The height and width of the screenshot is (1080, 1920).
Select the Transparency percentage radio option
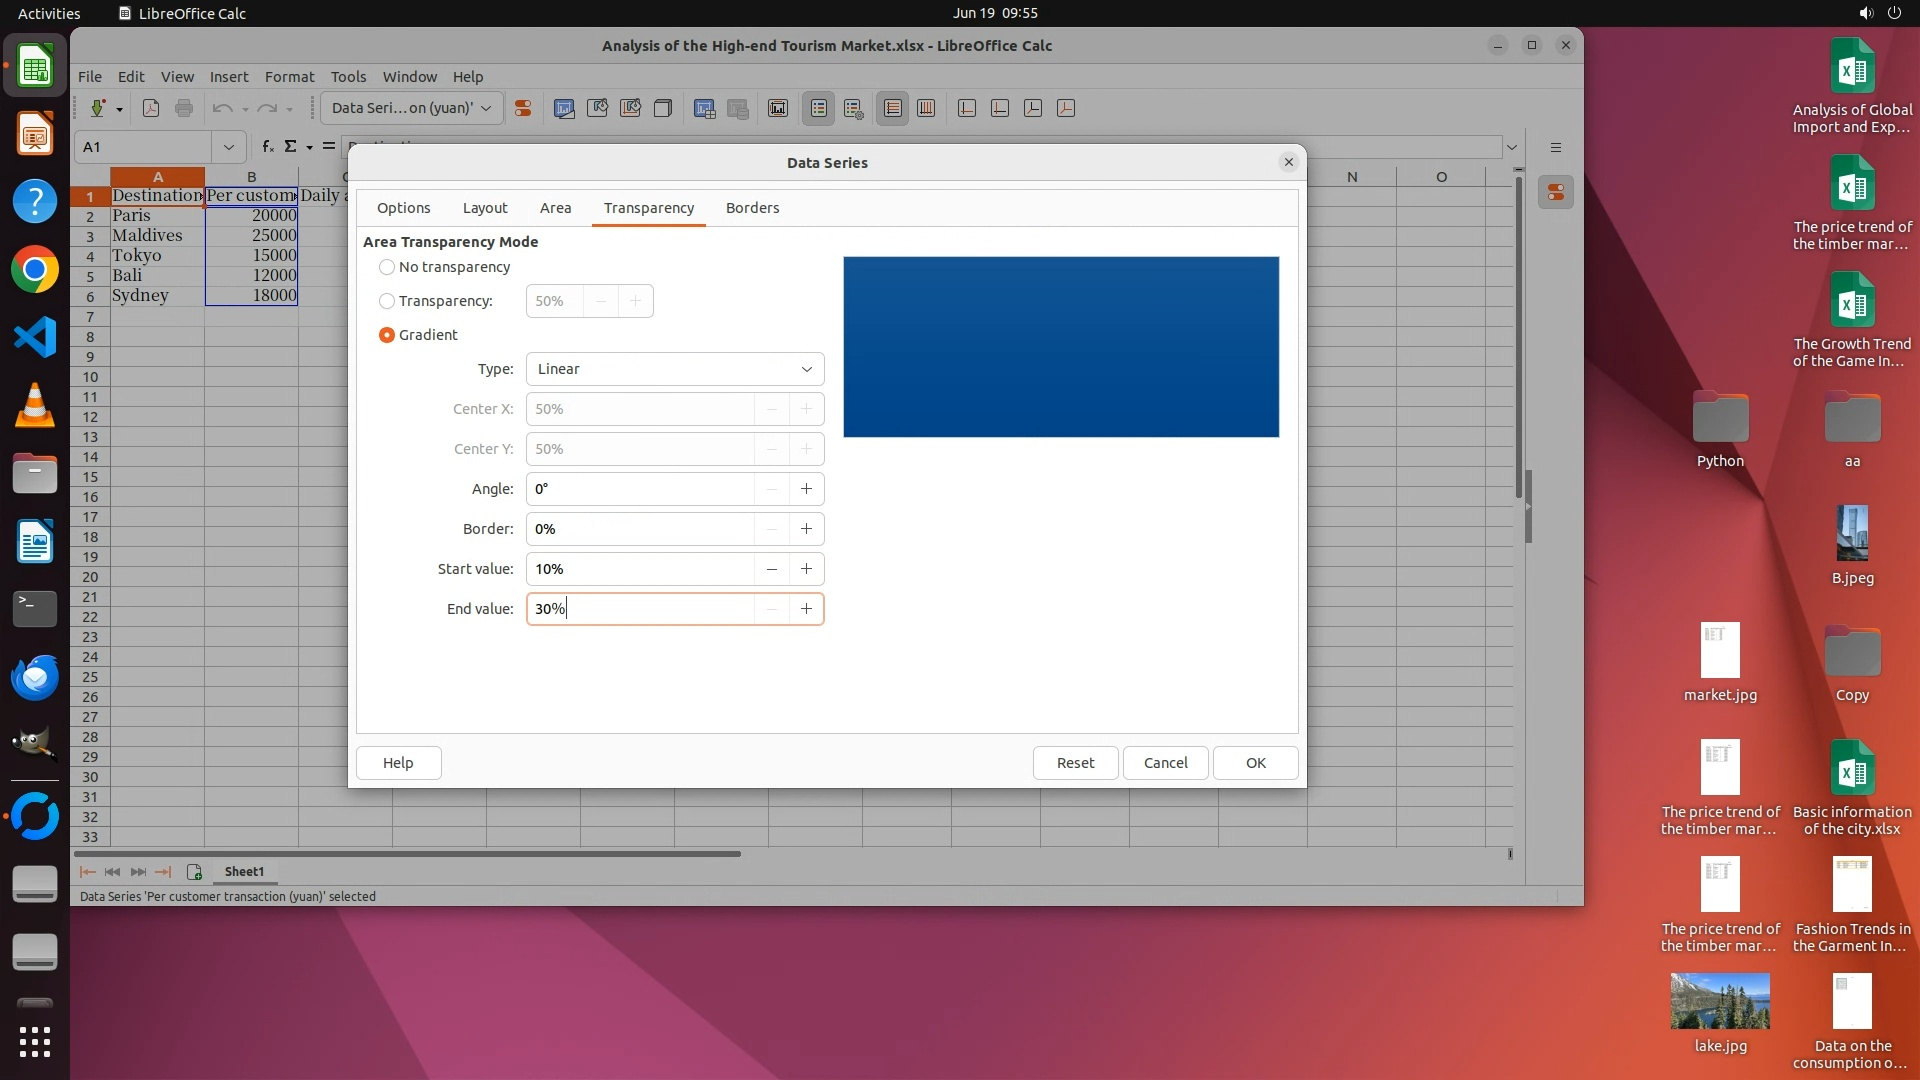387,301
